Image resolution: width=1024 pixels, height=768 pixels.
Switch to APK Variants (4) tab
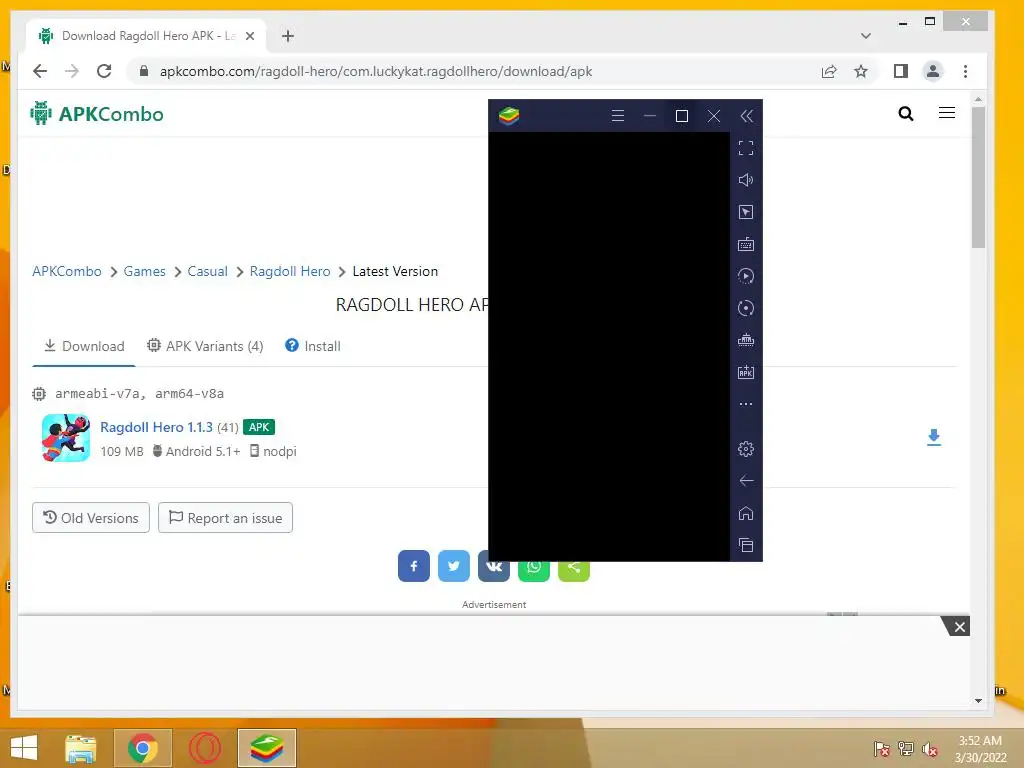[x=205, y=346]
